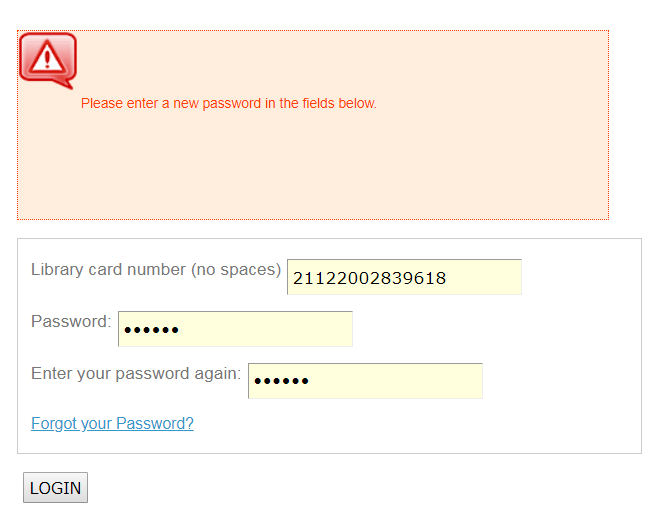The image size is (662, 525).
Task: Click the Enter your password again field
Action: click(x=365, y=381)
